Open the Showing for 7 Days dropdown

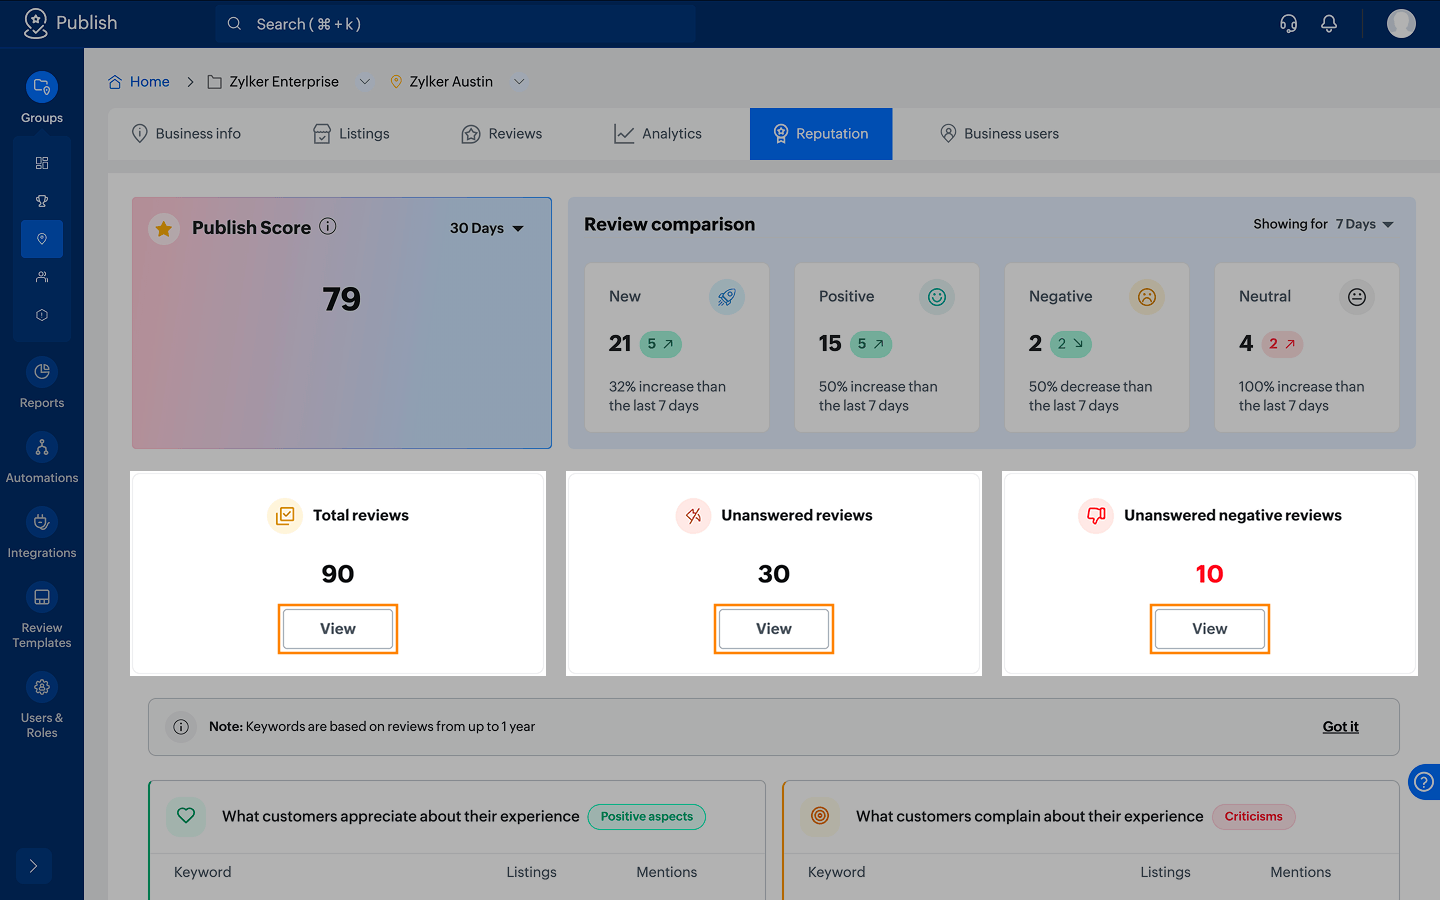pos(1364,224)
